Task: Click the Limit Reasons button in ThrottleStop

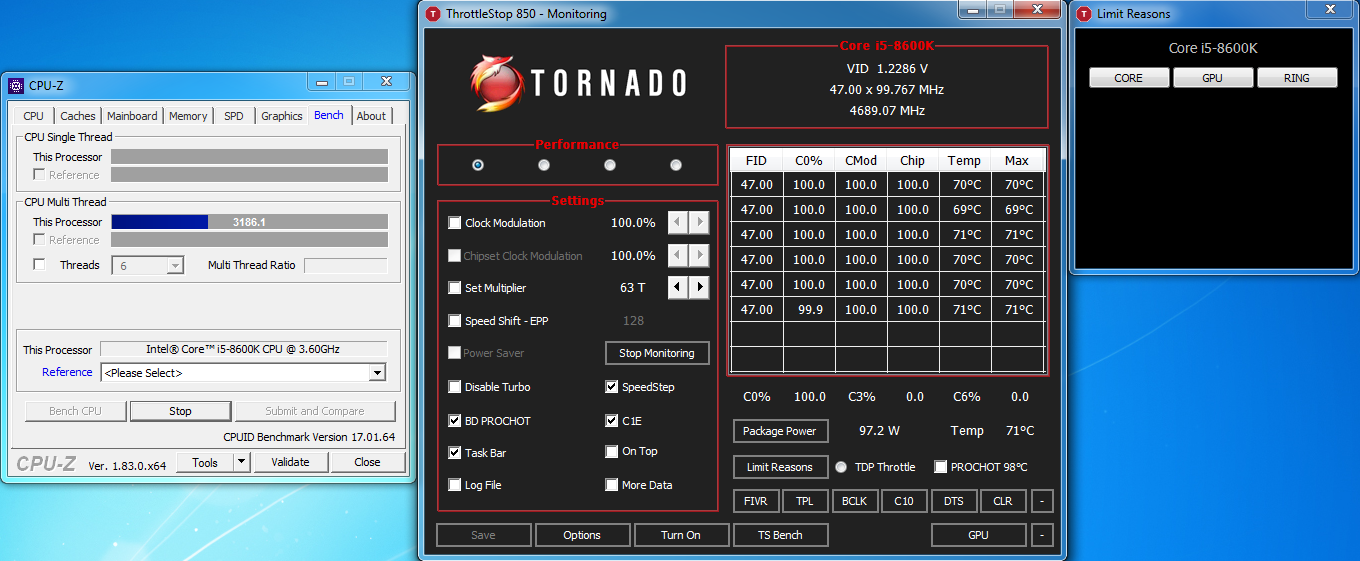Action: pyautogui.click(x=780, y=467)
